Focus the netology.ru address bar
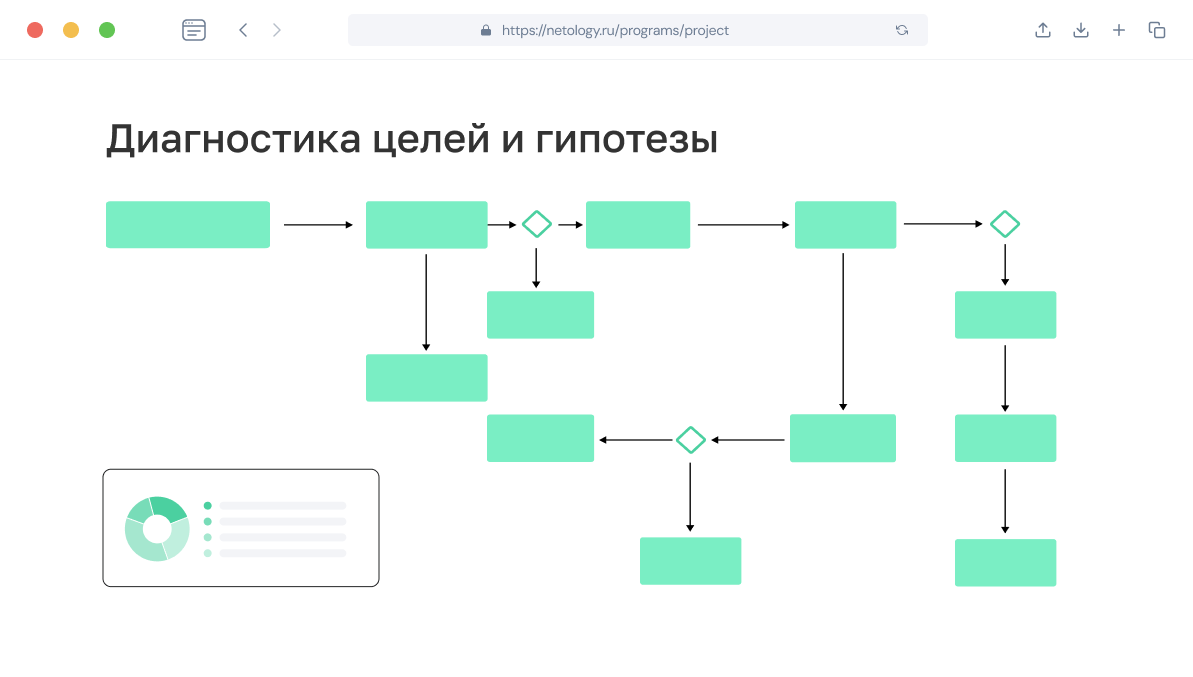The height and width of the screenshot is (677, 1193). click(615, 30)
